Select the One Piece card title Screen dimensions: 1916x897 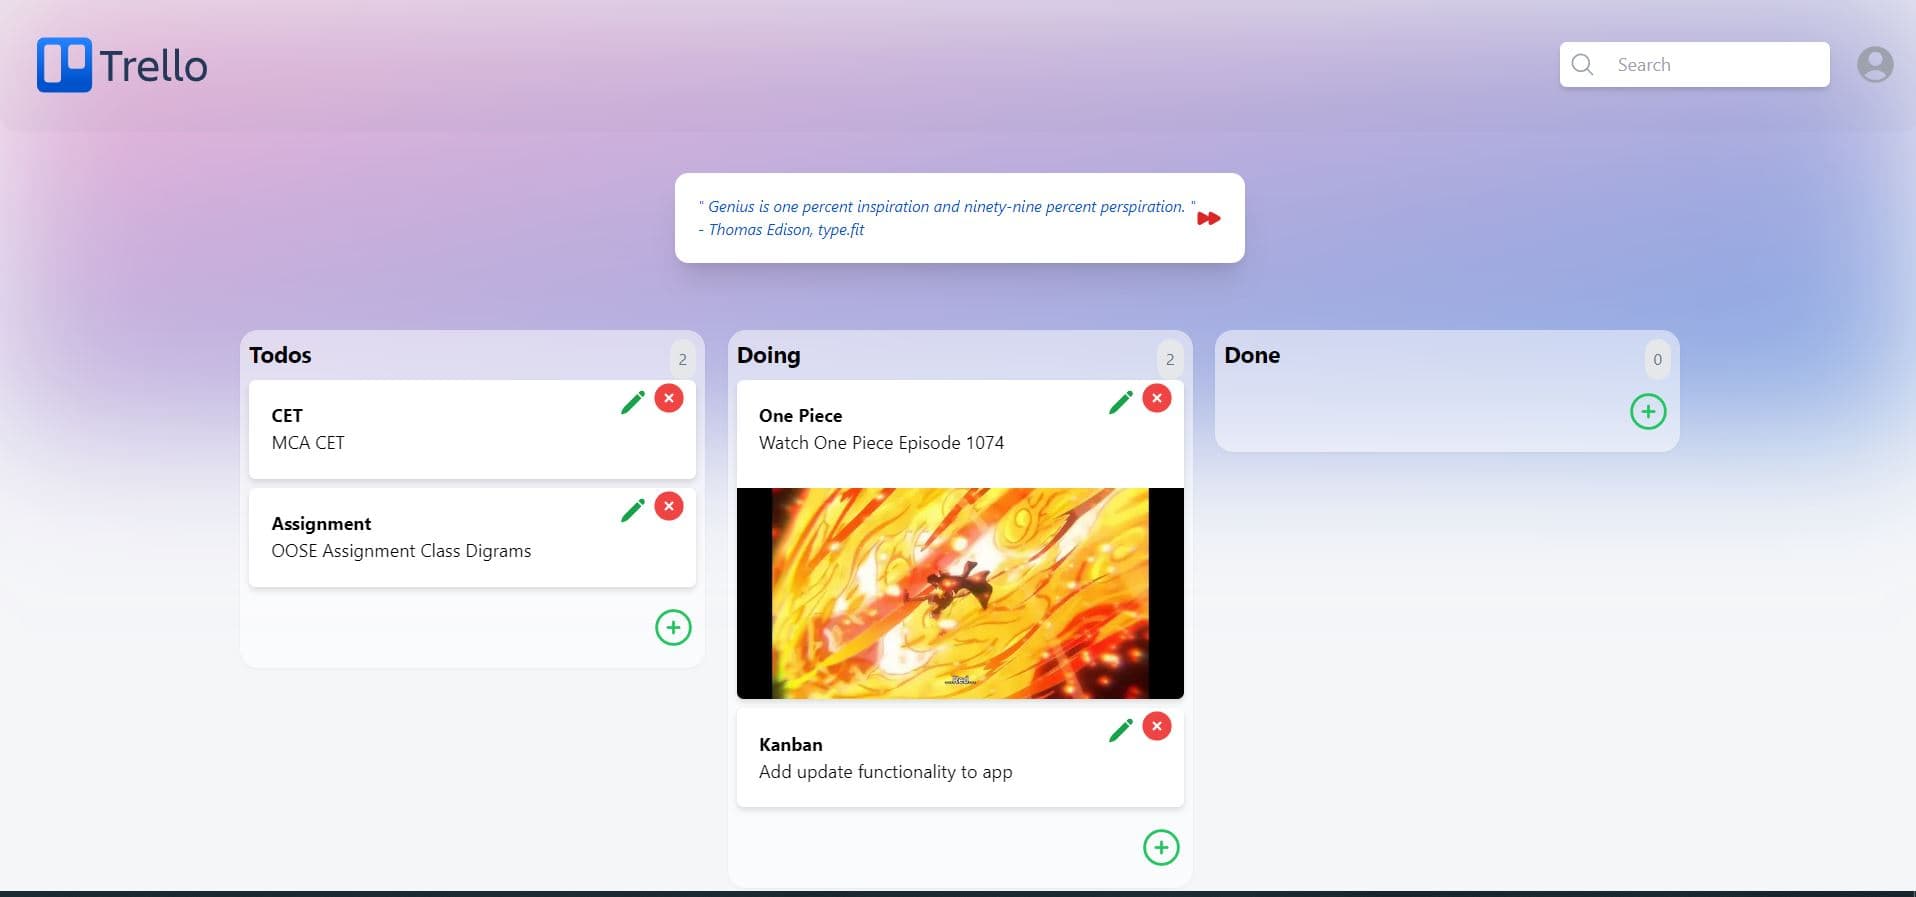(x=800, y=415)
